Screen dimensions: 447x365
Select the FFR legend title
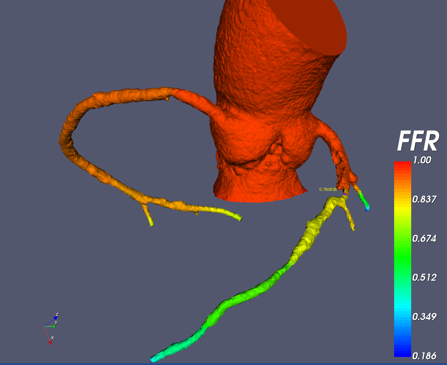click(418, 141)
